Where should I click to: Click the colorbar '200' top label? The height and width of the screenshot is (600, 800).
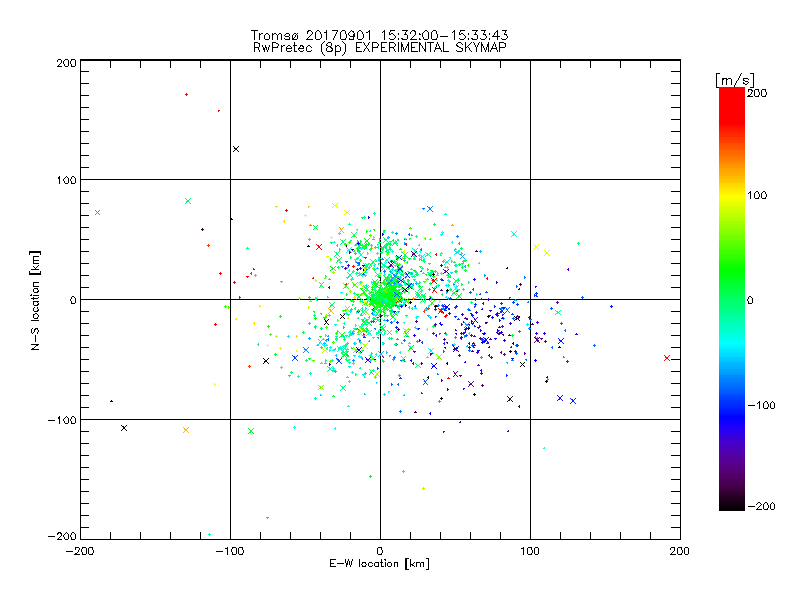click(757, 93)
